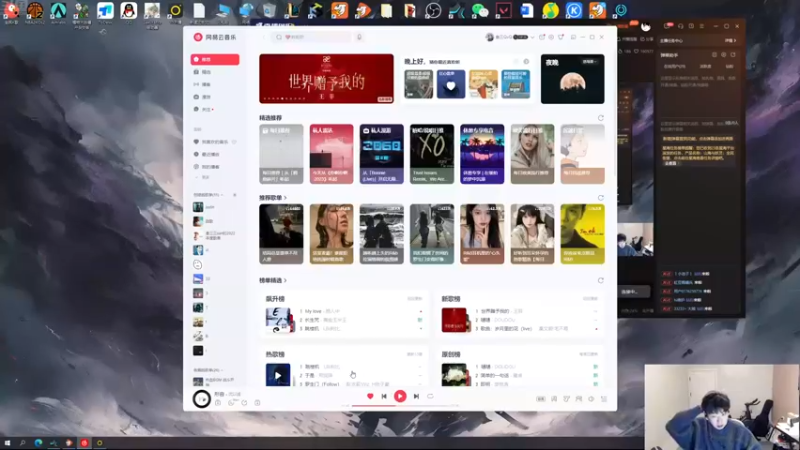Open the 热歌榜 chart title
This screenshot has width=800, height=450.
point(275,354)
